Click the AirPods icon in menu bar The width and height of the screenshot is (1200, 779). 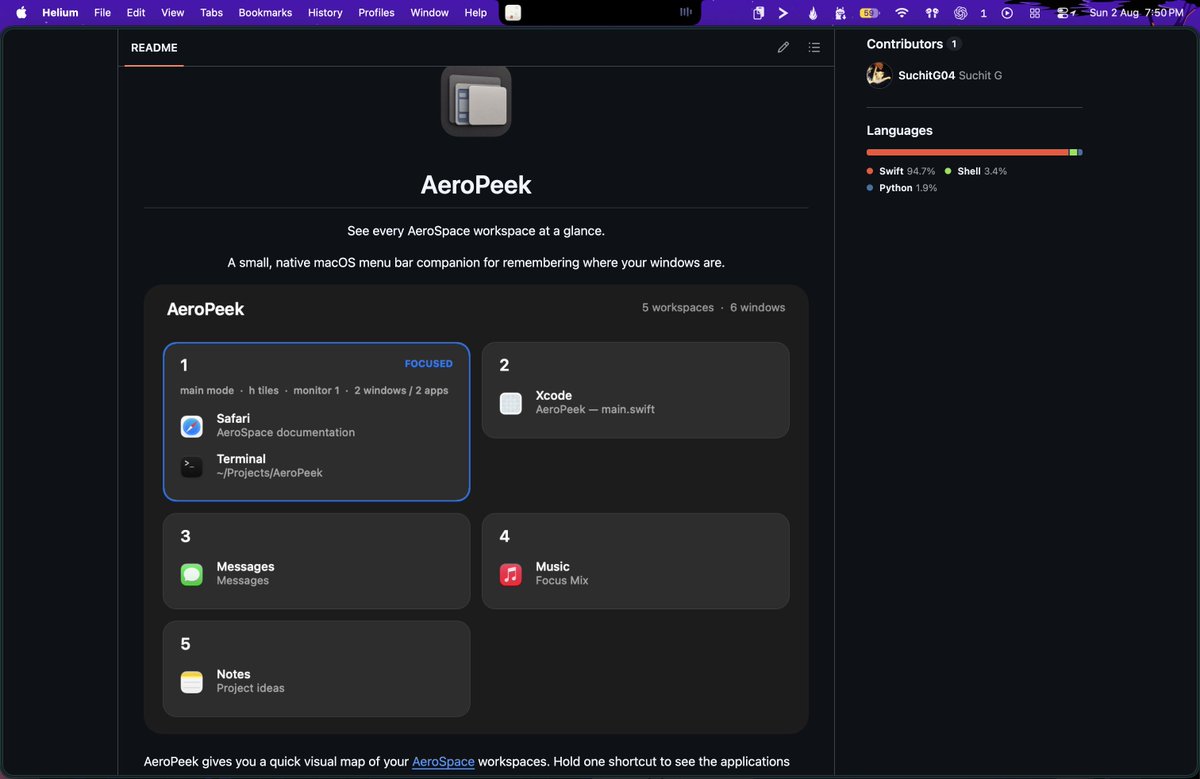[932, 13]
